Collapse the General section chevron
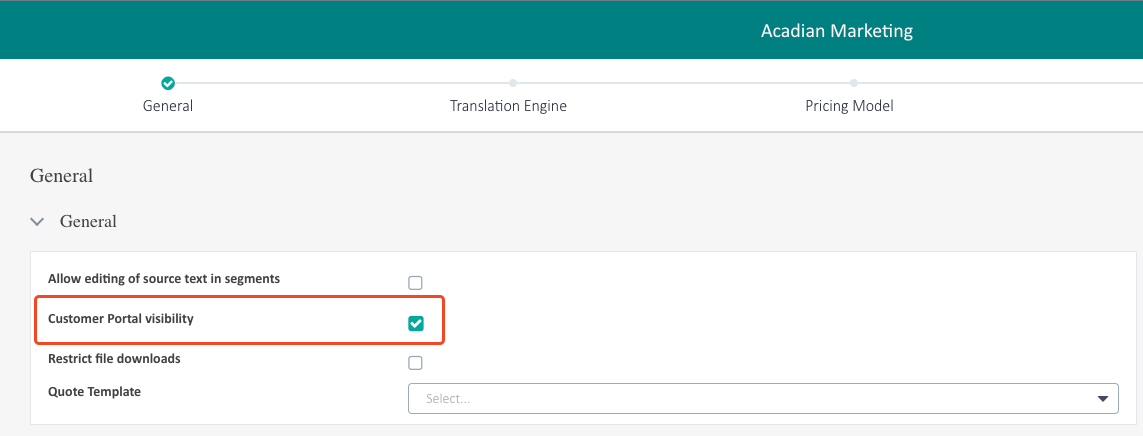1143x436 pixels. [37, 222]
